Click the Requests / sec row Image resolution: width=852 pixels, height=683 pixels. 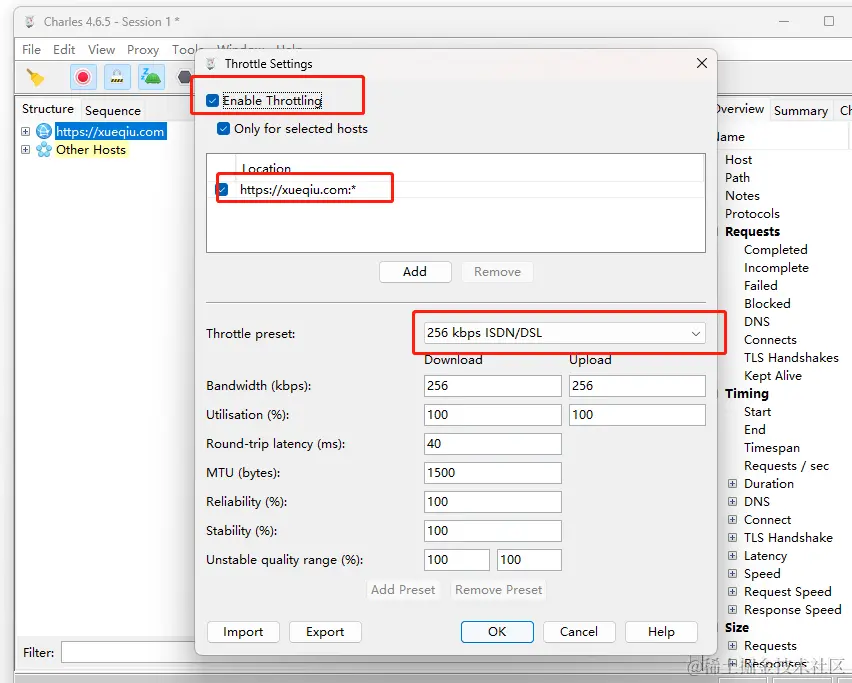pyautogui.click(x=786, y=466)
